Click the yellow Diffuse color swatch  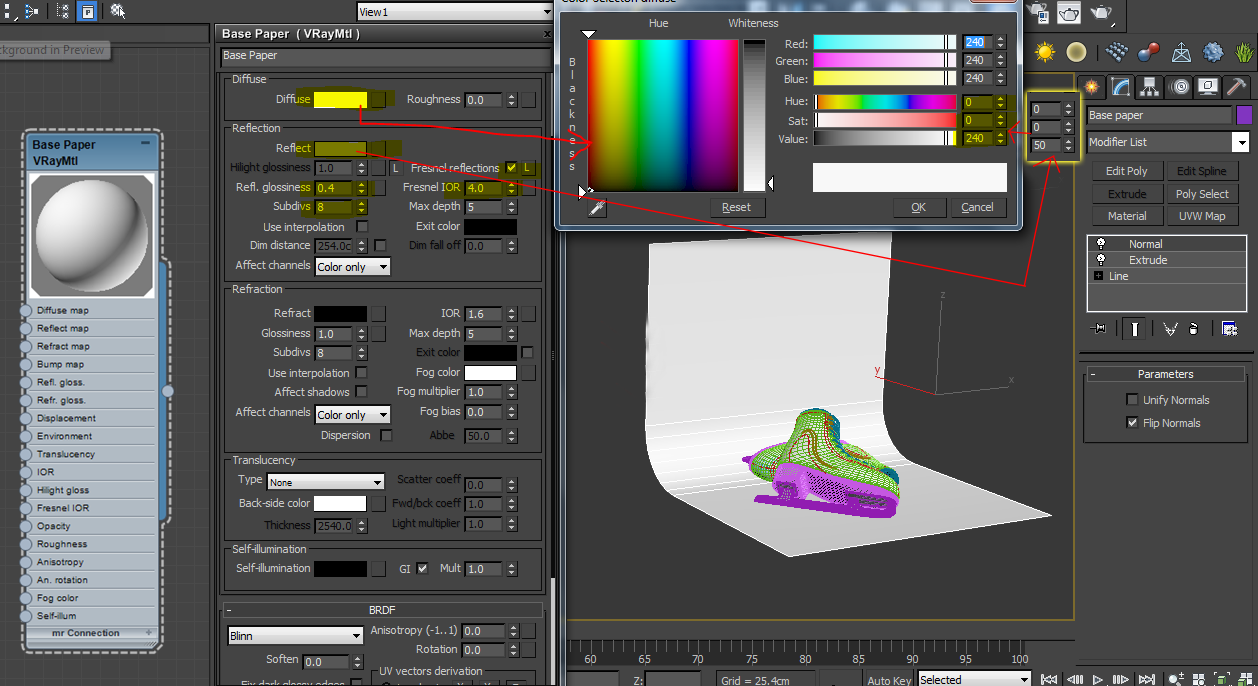point(340,99)
